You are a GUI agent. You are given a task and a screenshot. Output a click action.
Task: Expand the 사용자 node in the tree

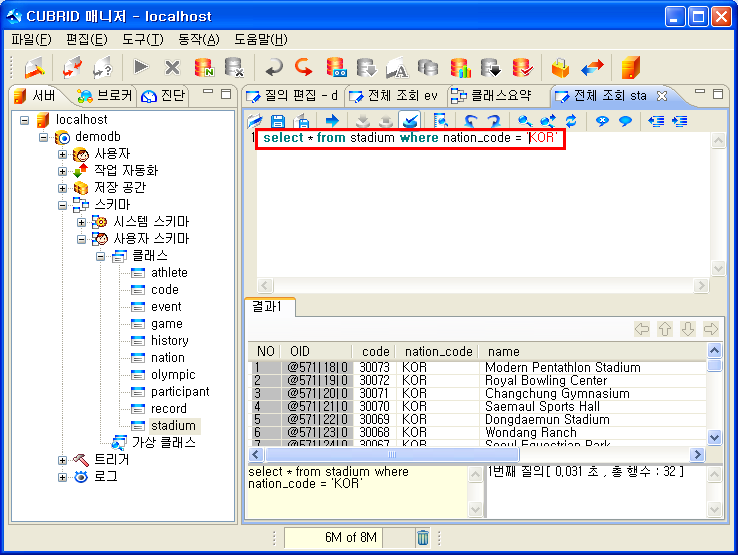pos(63,154)
